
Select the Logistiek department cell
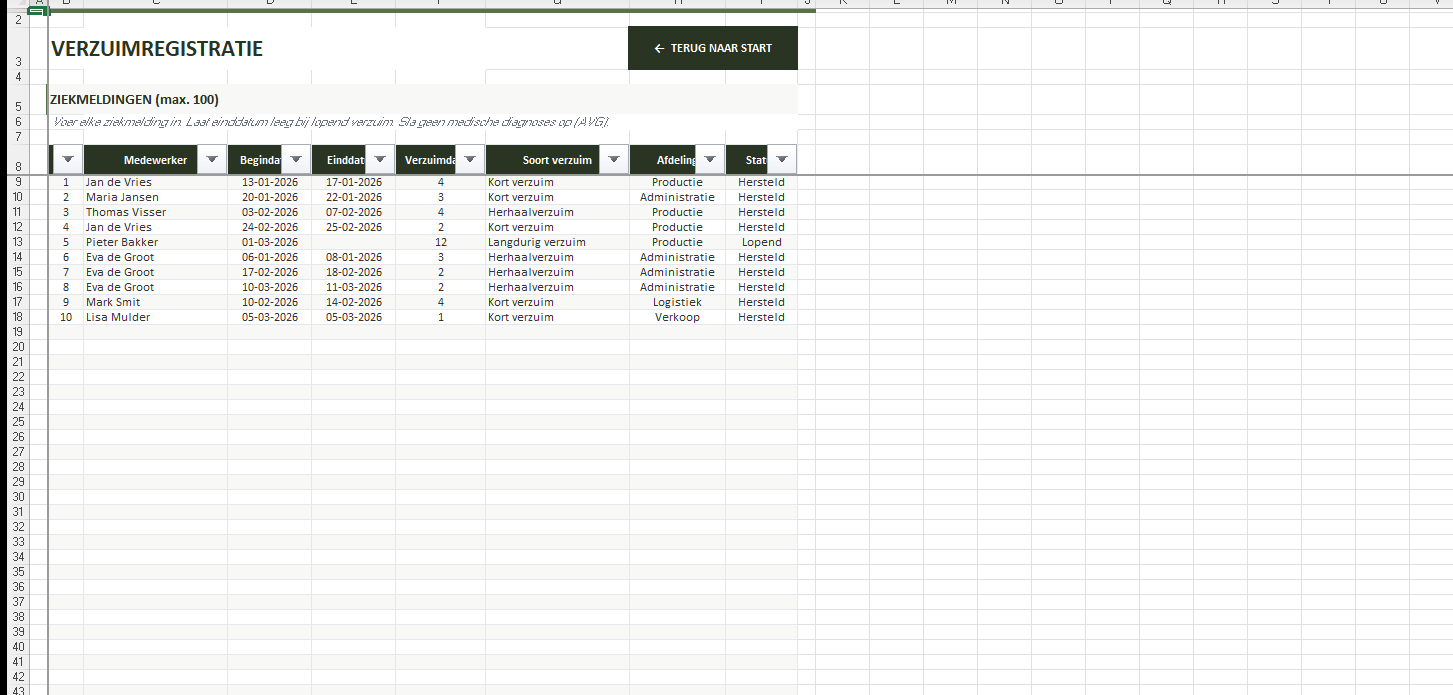(677, 302)
